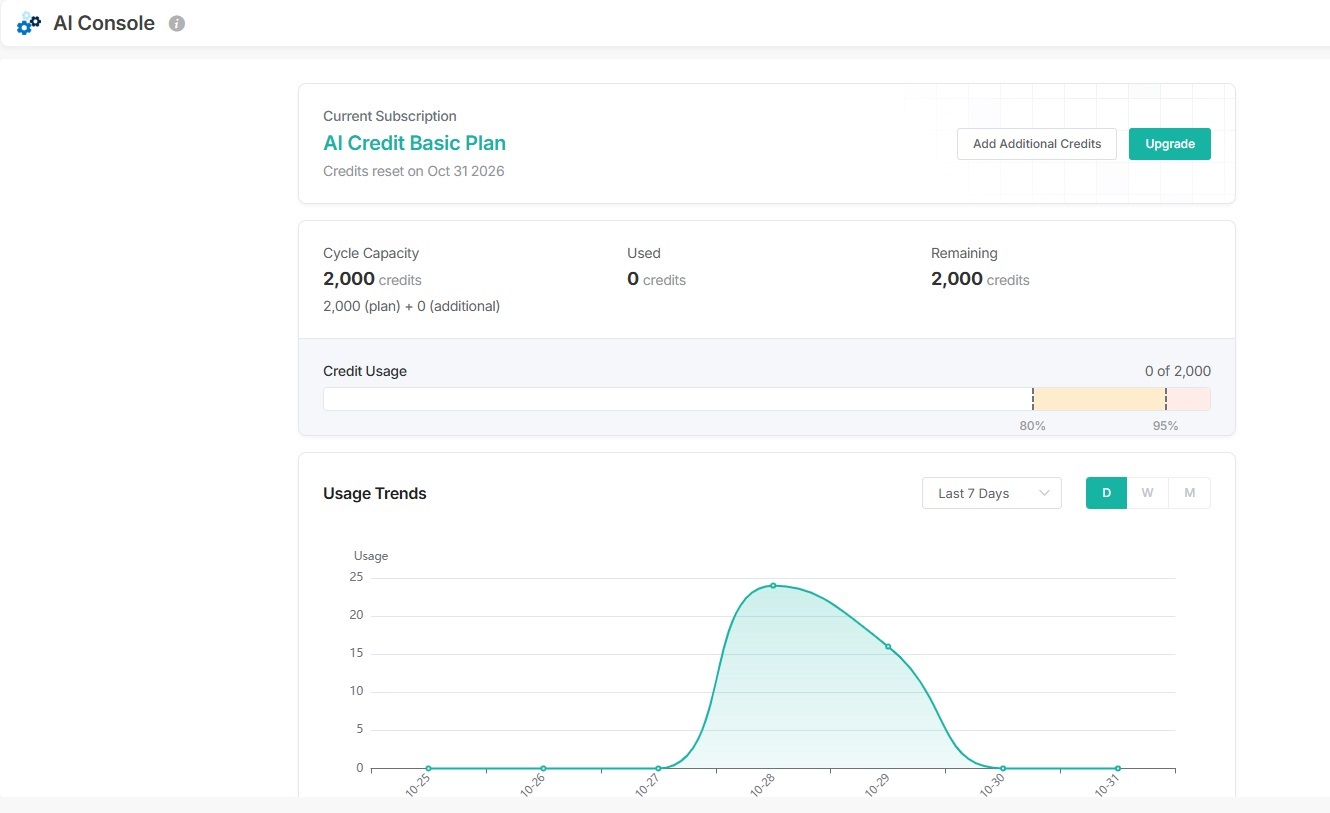
Task: Switch to the M monthly view
Action: click(1189, 493)
